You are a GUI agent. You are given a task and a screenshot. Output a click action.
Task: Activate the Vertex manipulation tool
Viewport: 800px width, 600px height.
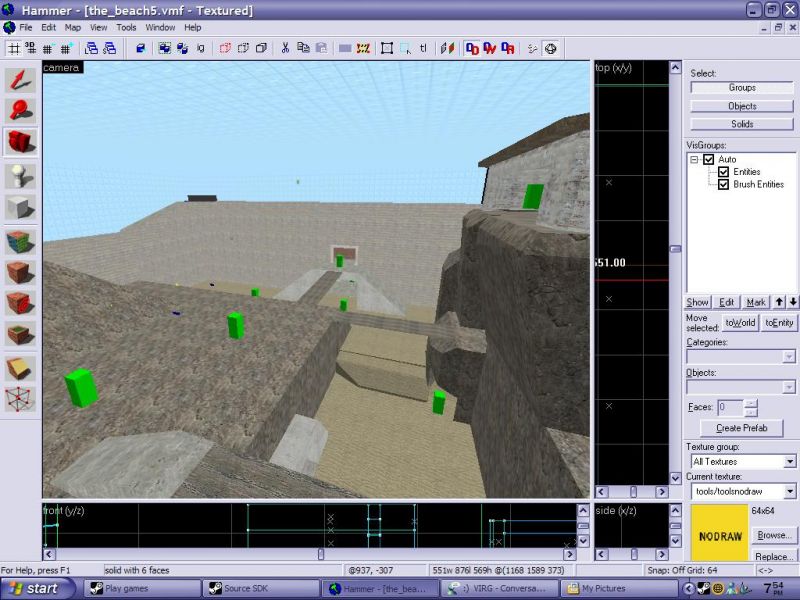(x=21, y=399)
